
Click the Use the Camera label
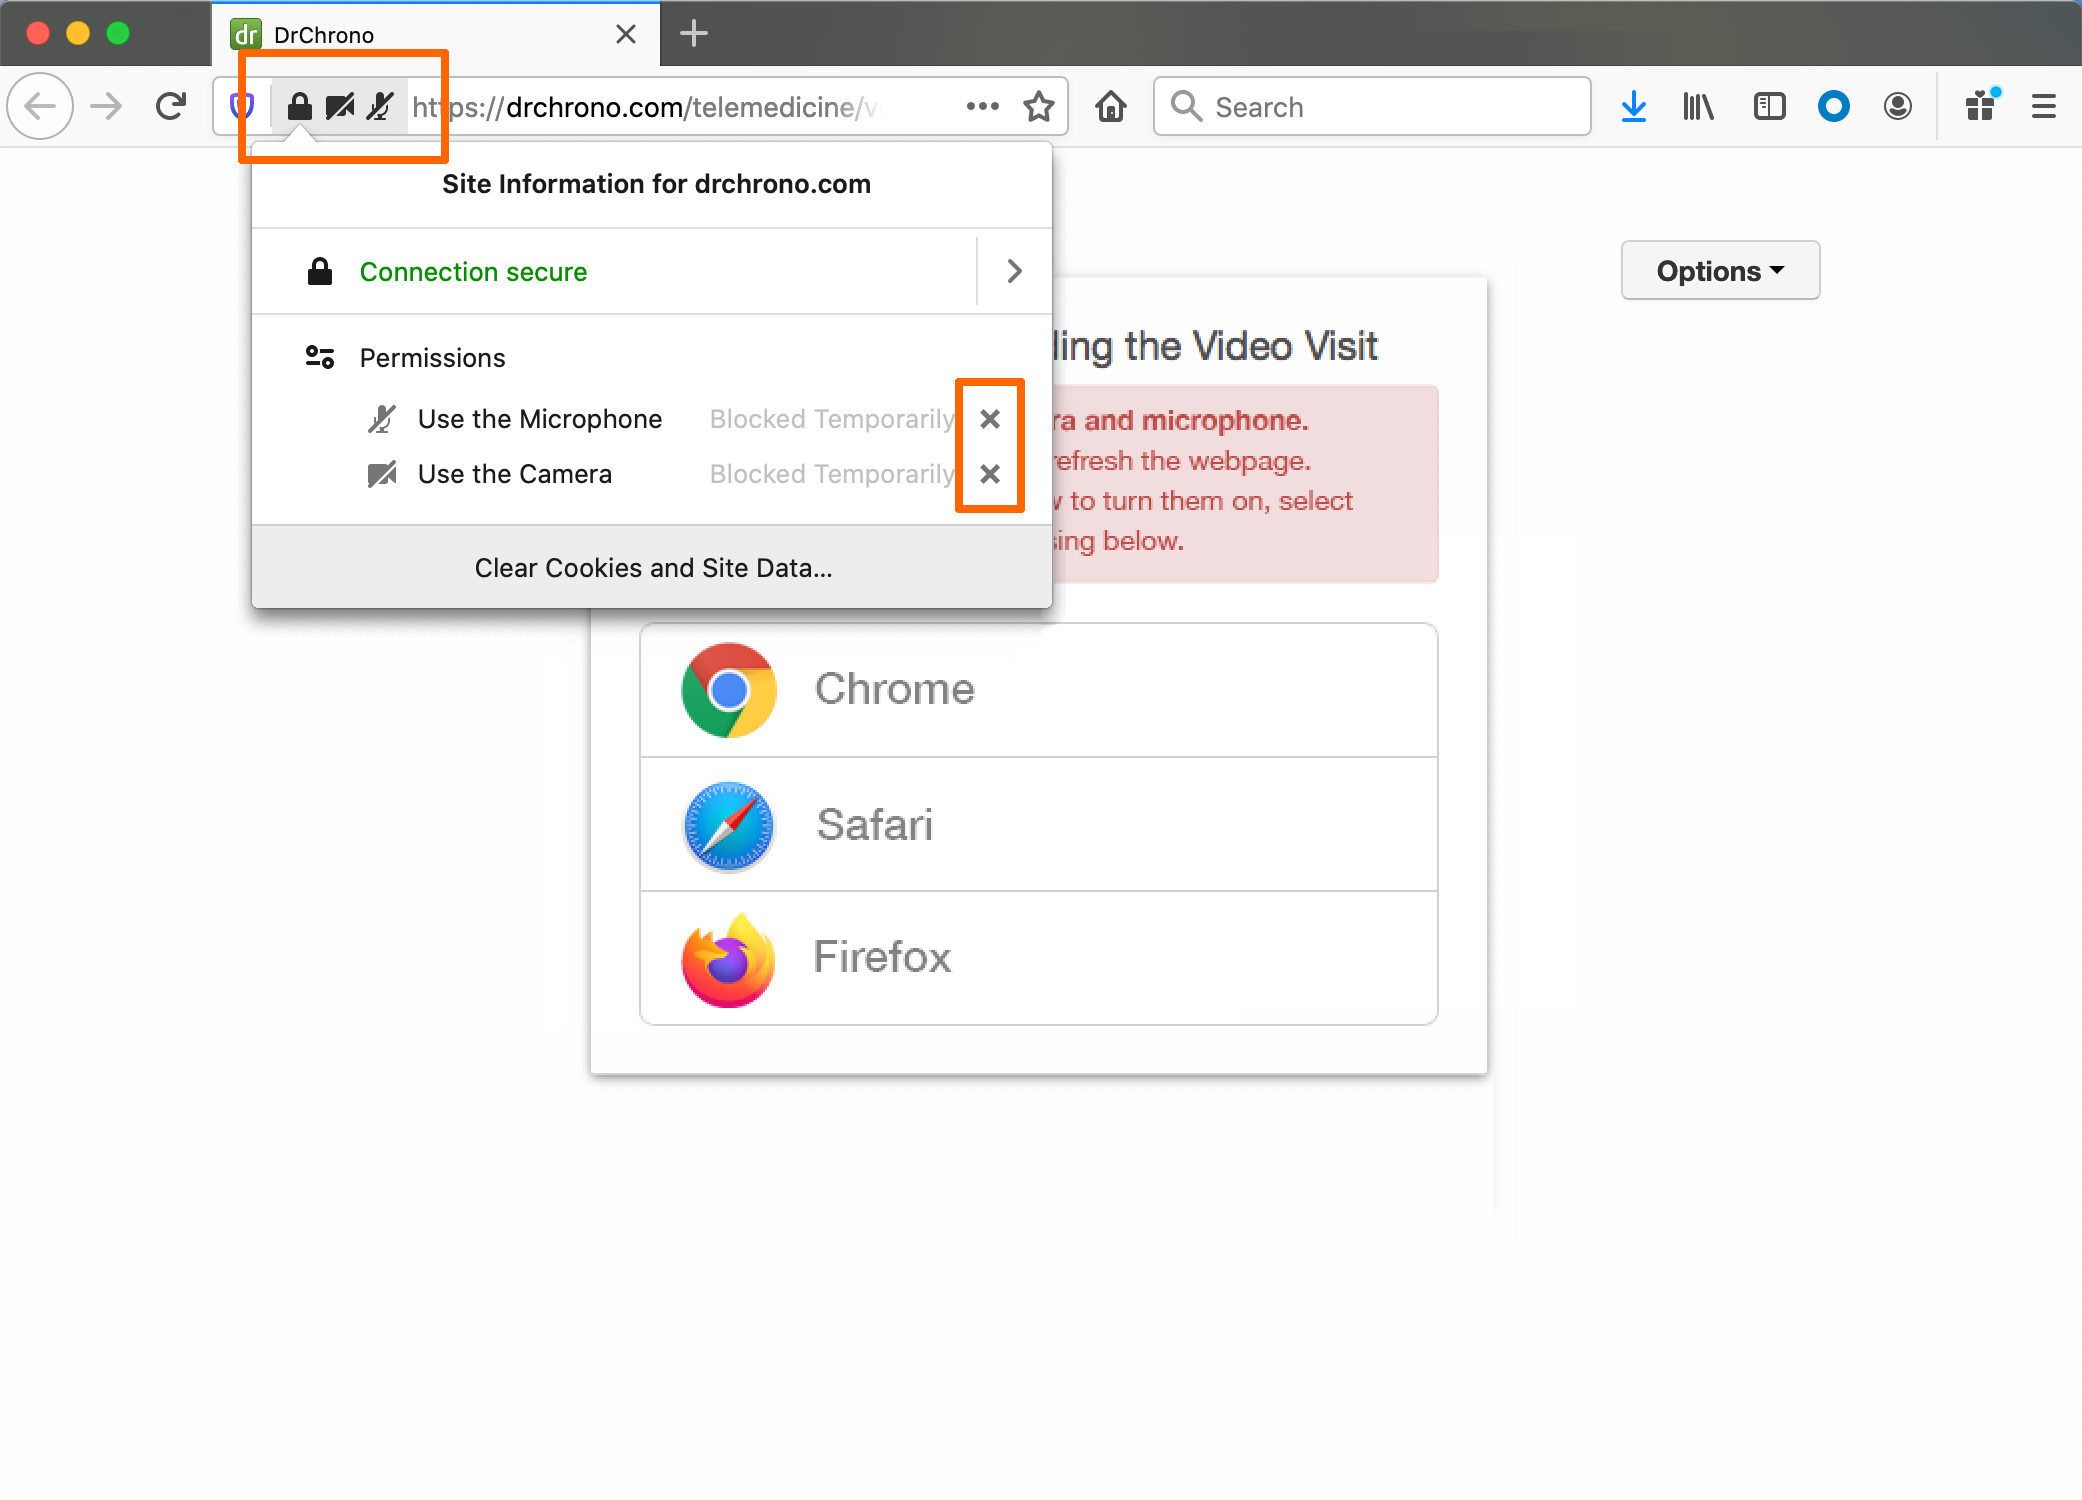(x=515, y=474)
